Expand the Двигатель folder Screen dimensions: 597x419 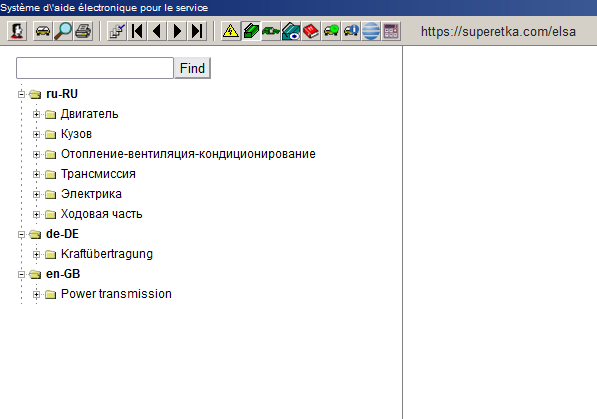point(36,114)
